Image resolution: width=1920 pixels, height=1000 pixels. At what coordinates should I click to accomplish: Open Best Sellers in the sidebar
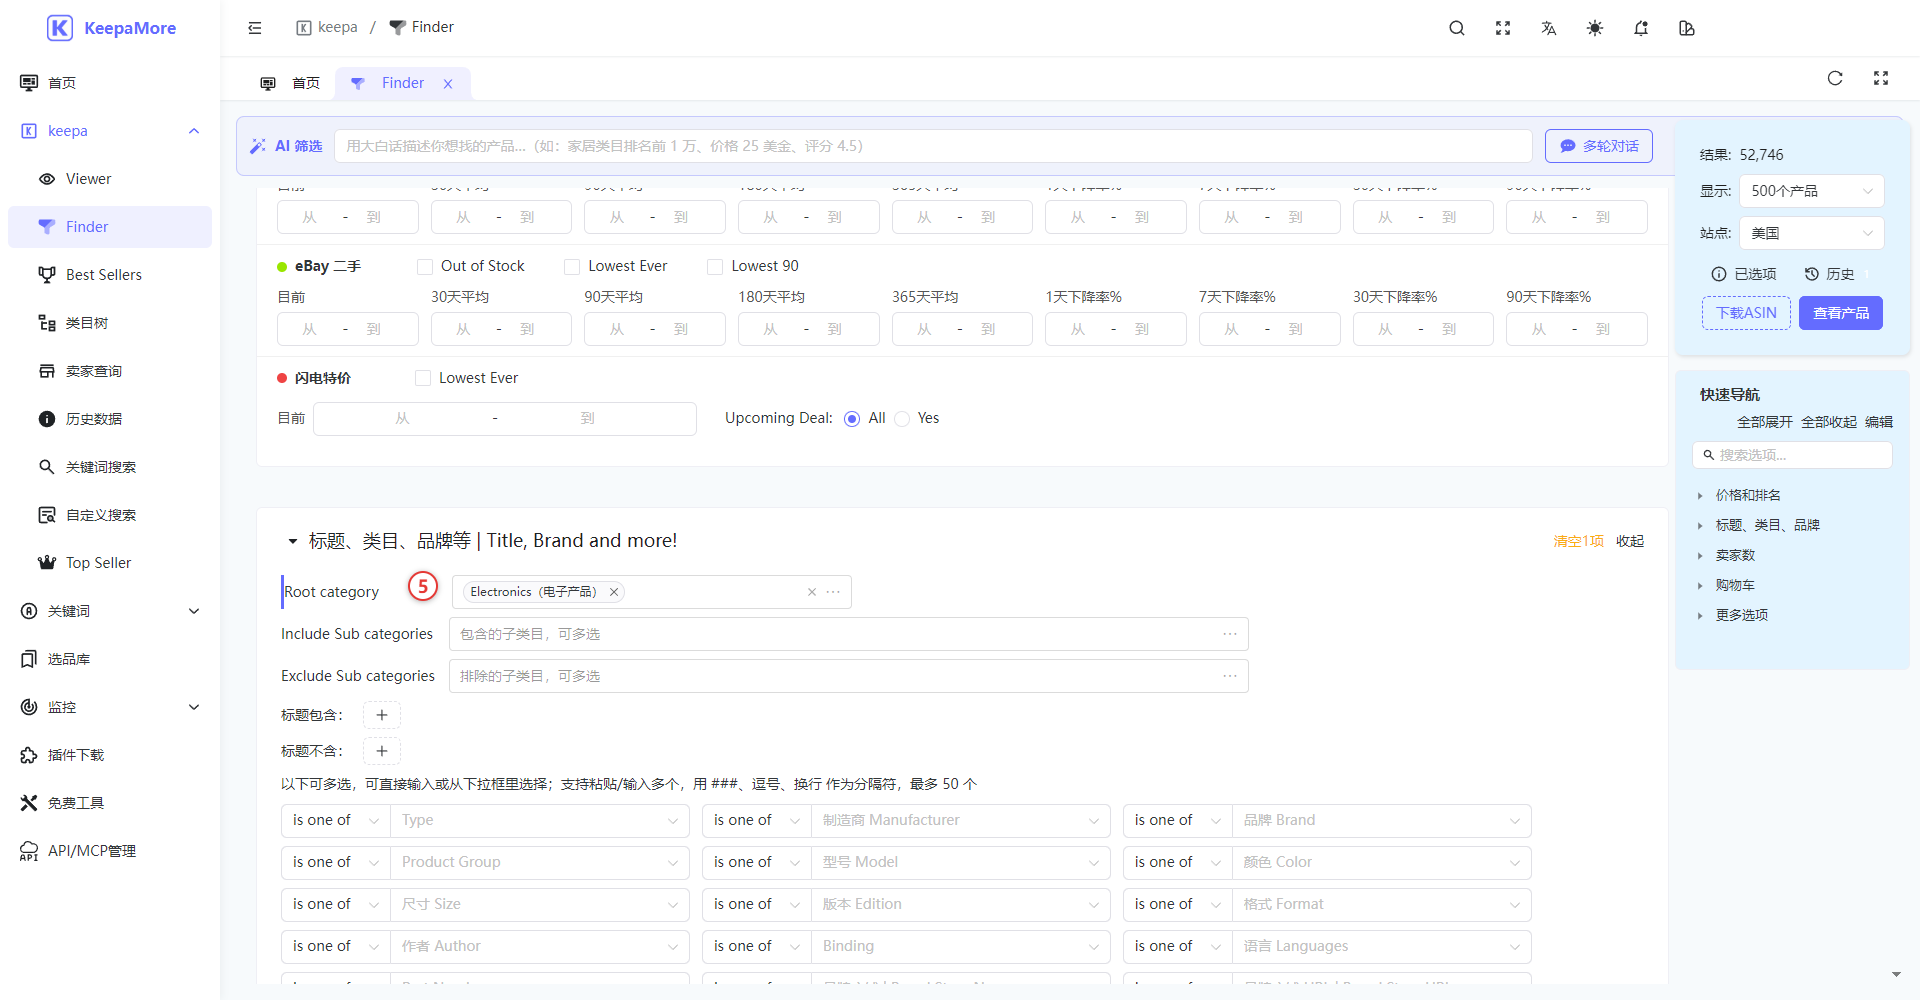[104, 275]
